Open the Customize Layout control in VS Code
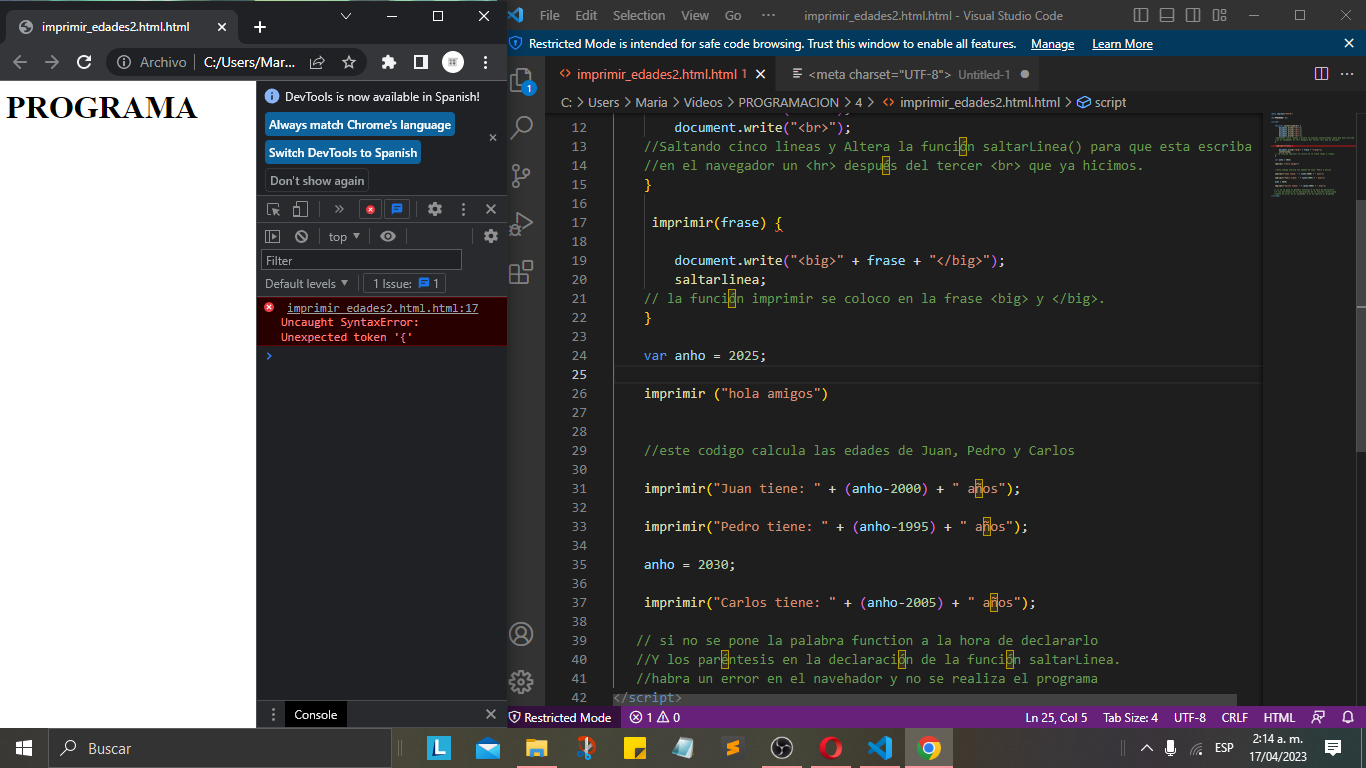1366x768 pixels. point(1217,15)
